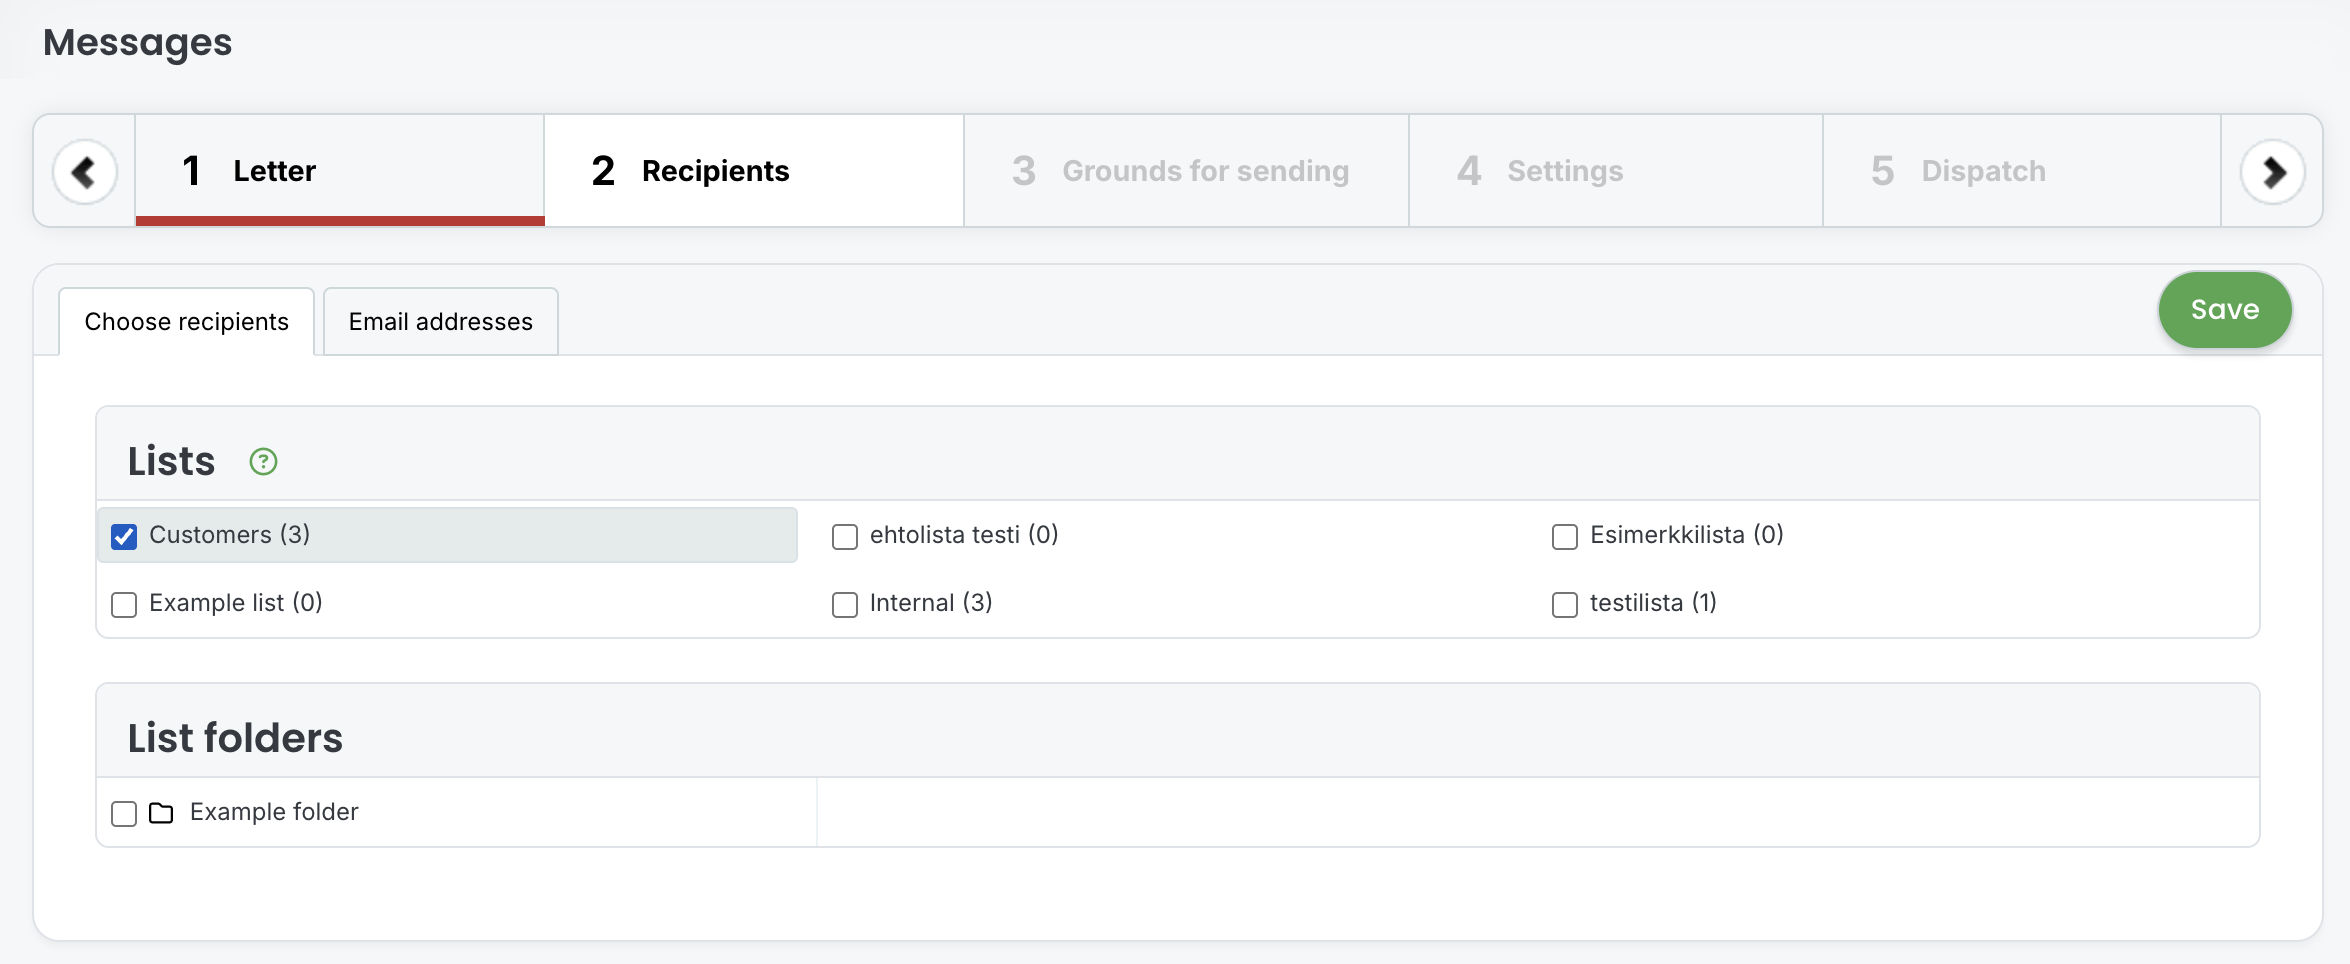
Task: Click the Example folder icon
Action: coord(161,813)
